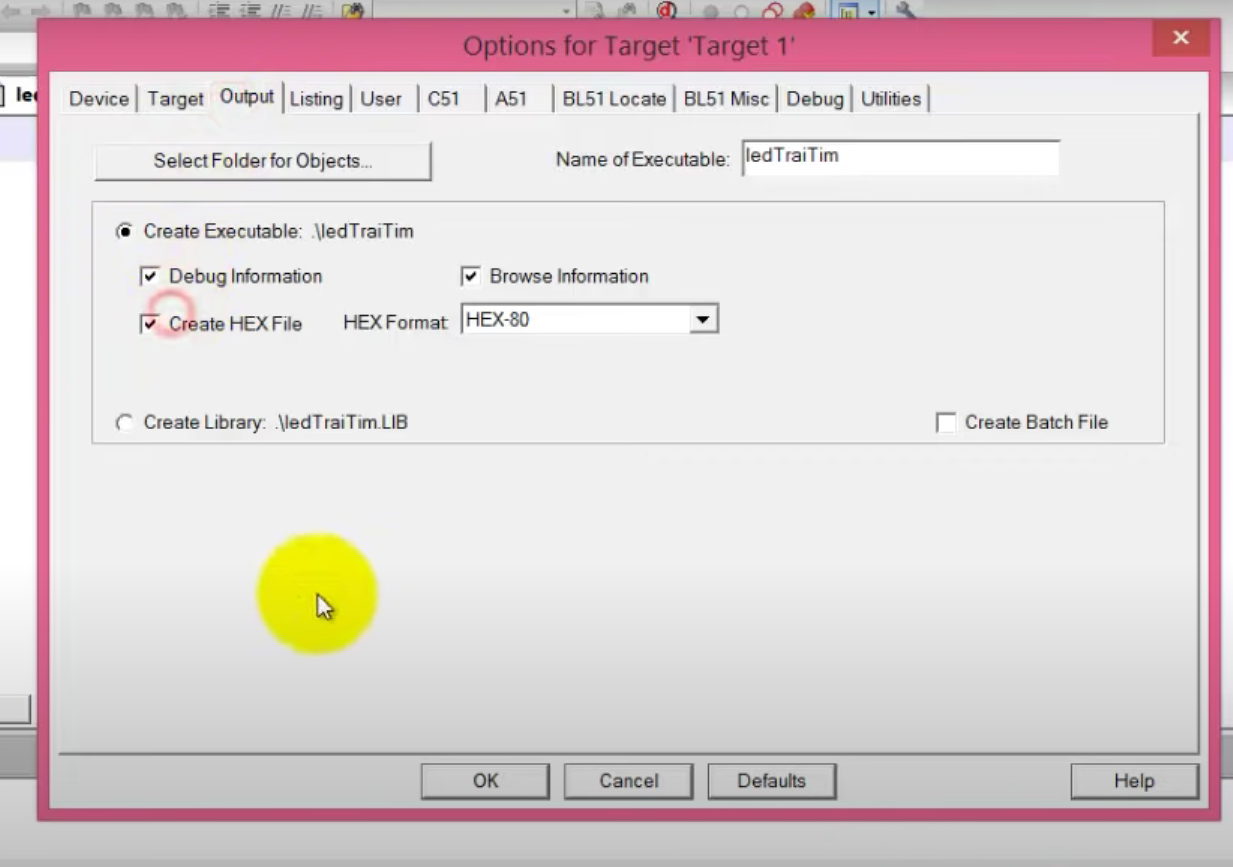The height and width of the screenshot is (867, 1233).
Task: Click Select Folder for Objects button
Action: [x=263, y=161]
